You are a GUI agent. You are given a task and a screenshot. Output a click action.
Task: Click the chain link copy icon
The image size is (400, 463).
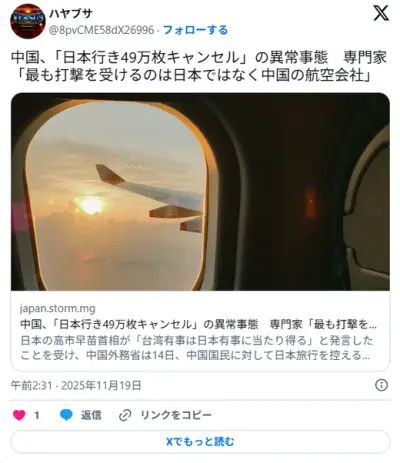tap(125, 415)
